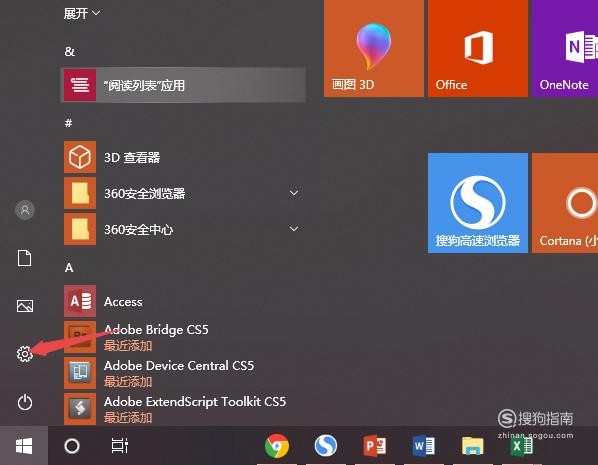Open the Settings gear in Start sidebar

click(25, 354)
